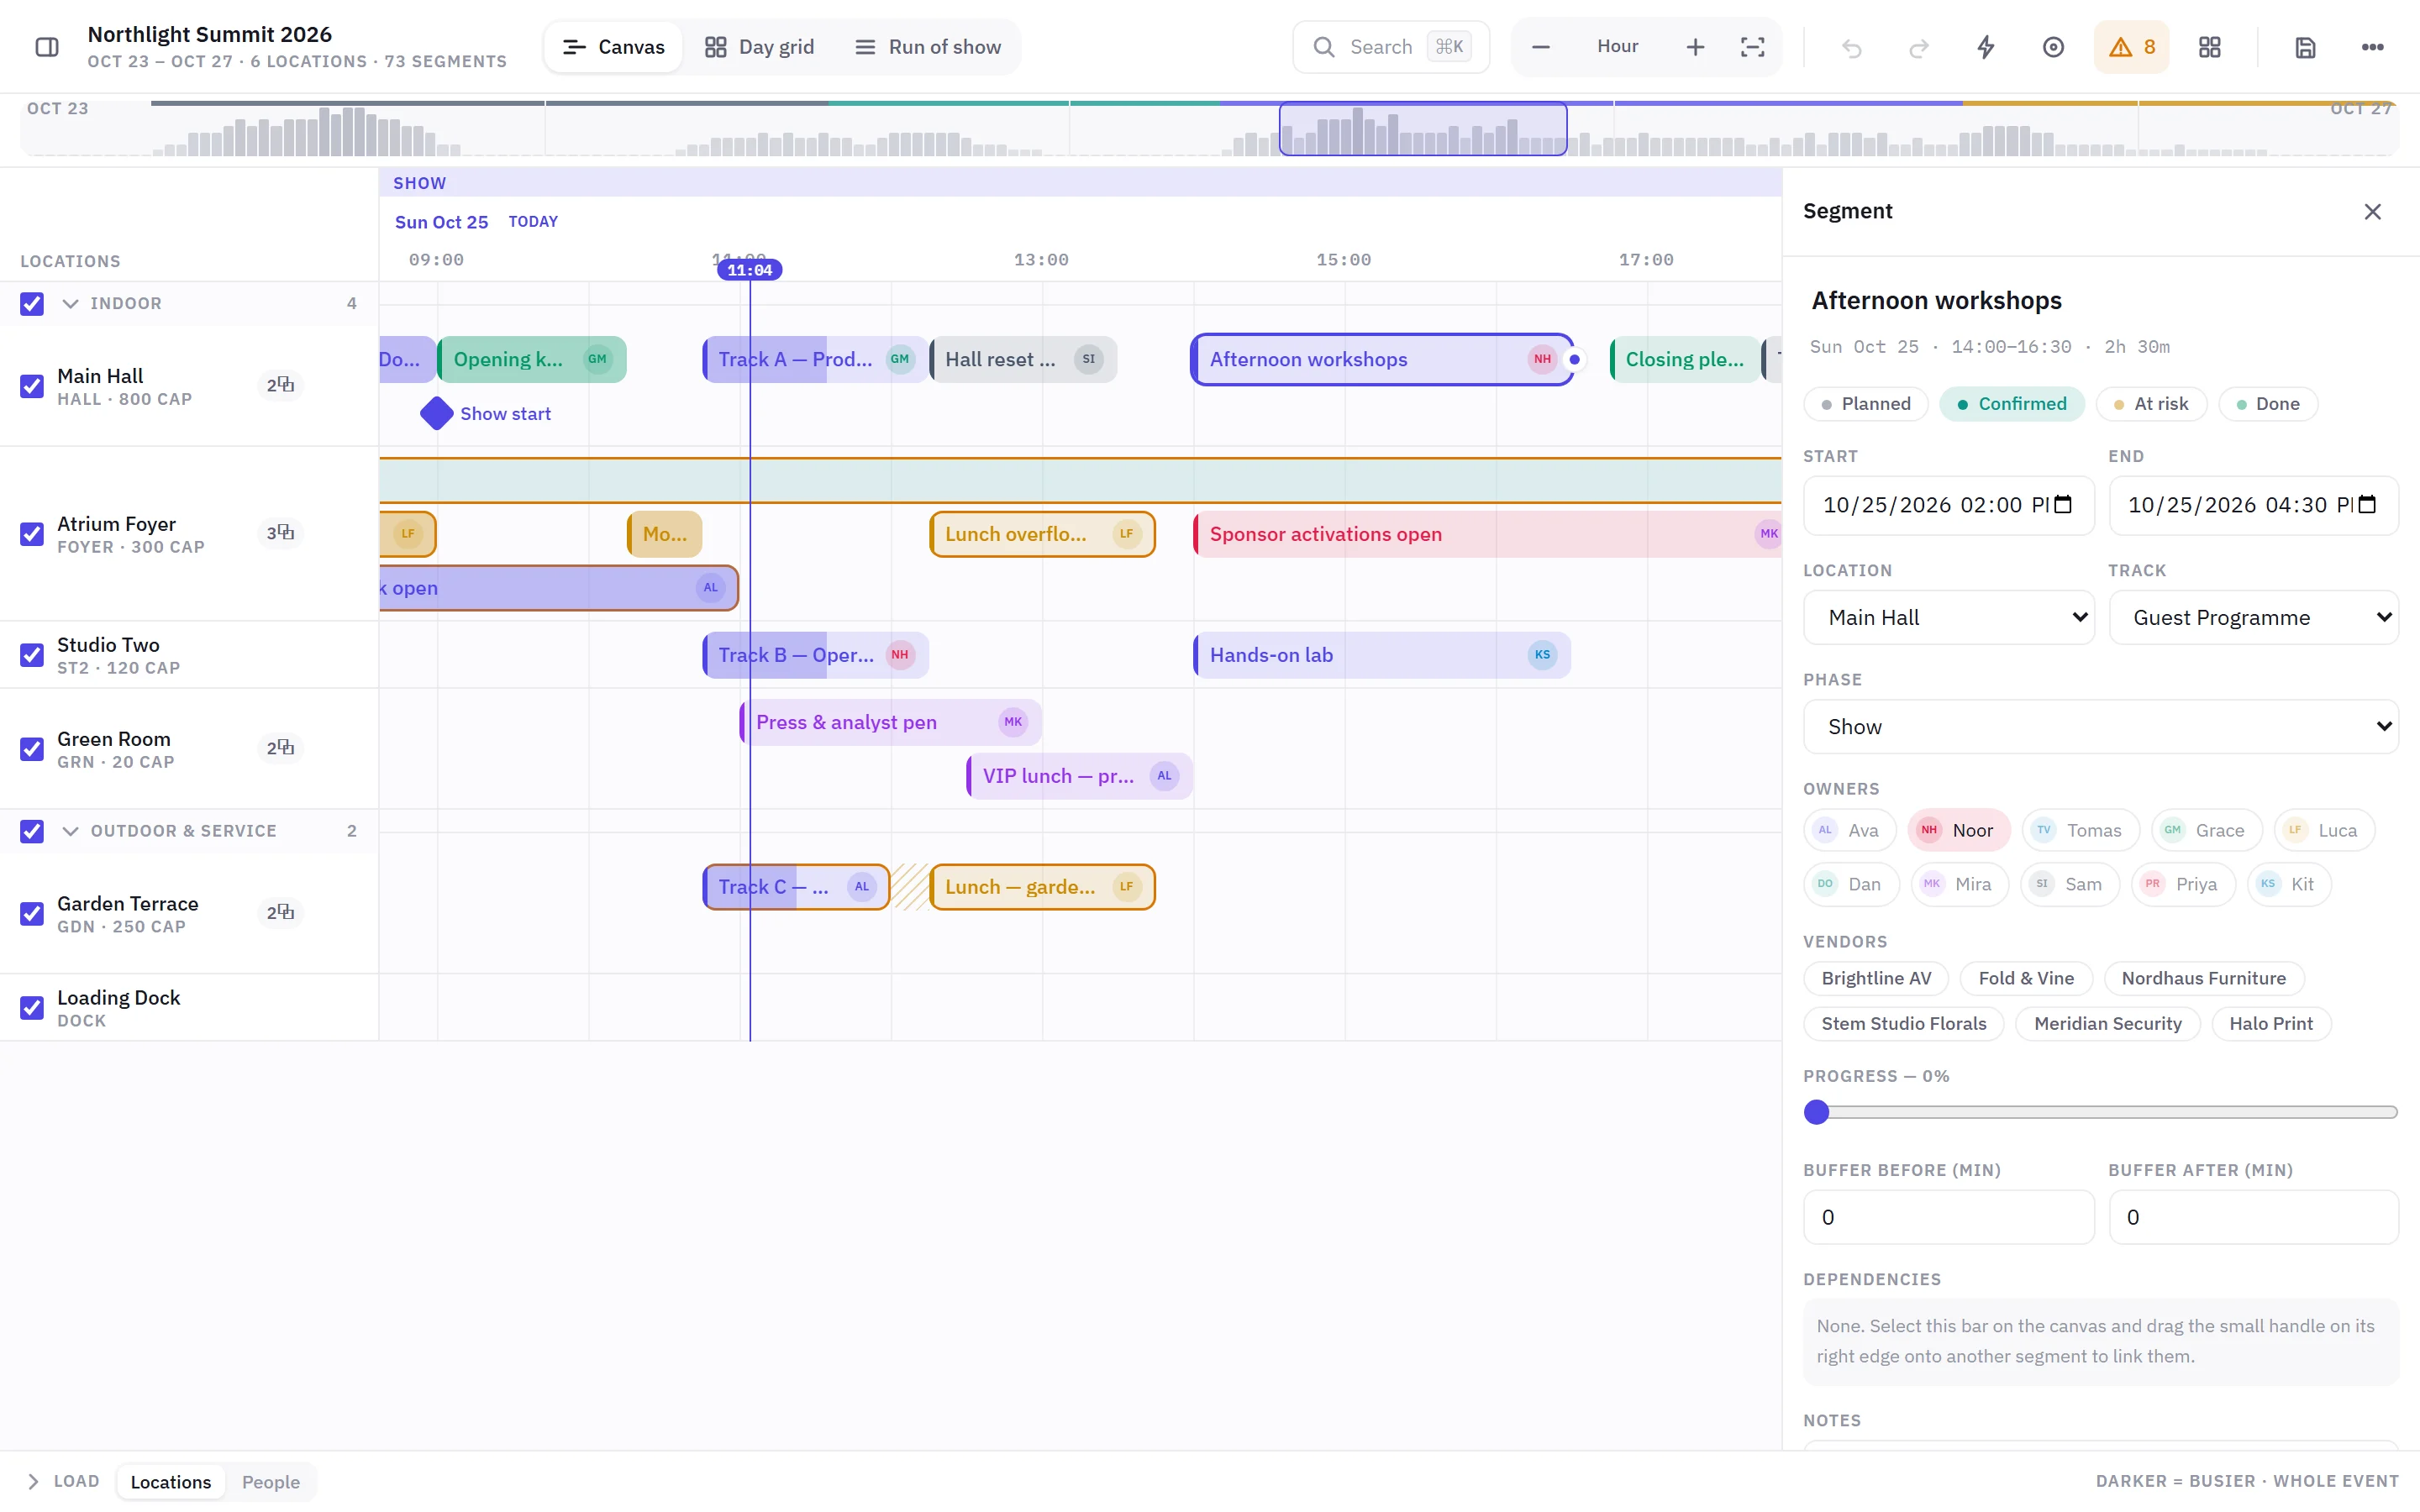Open the warnings indicator showing 8
The image size is (2420, 1512).
pyautogui.click(x=2132, y=47)
